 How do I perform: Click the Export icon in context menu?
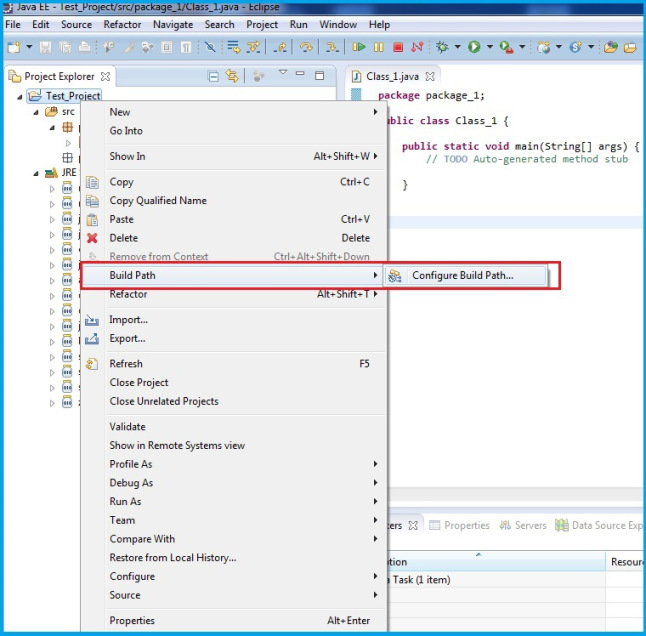coord(91,339)
